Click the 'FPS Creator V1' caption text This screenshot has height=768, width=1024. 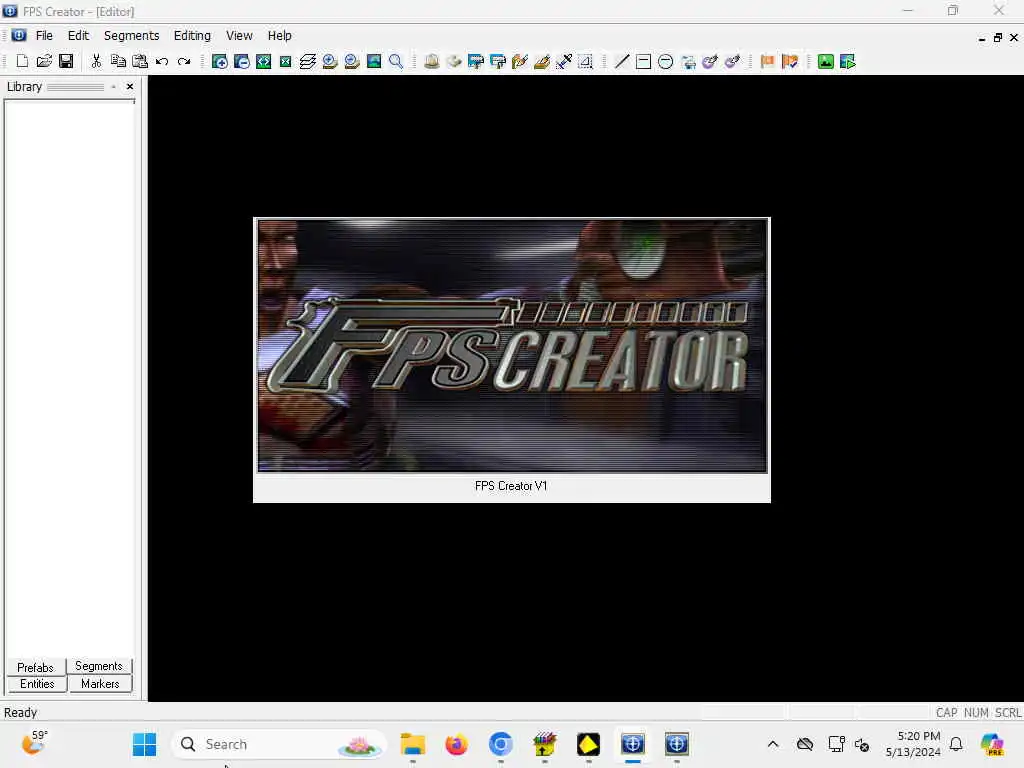tap(511, 486)
